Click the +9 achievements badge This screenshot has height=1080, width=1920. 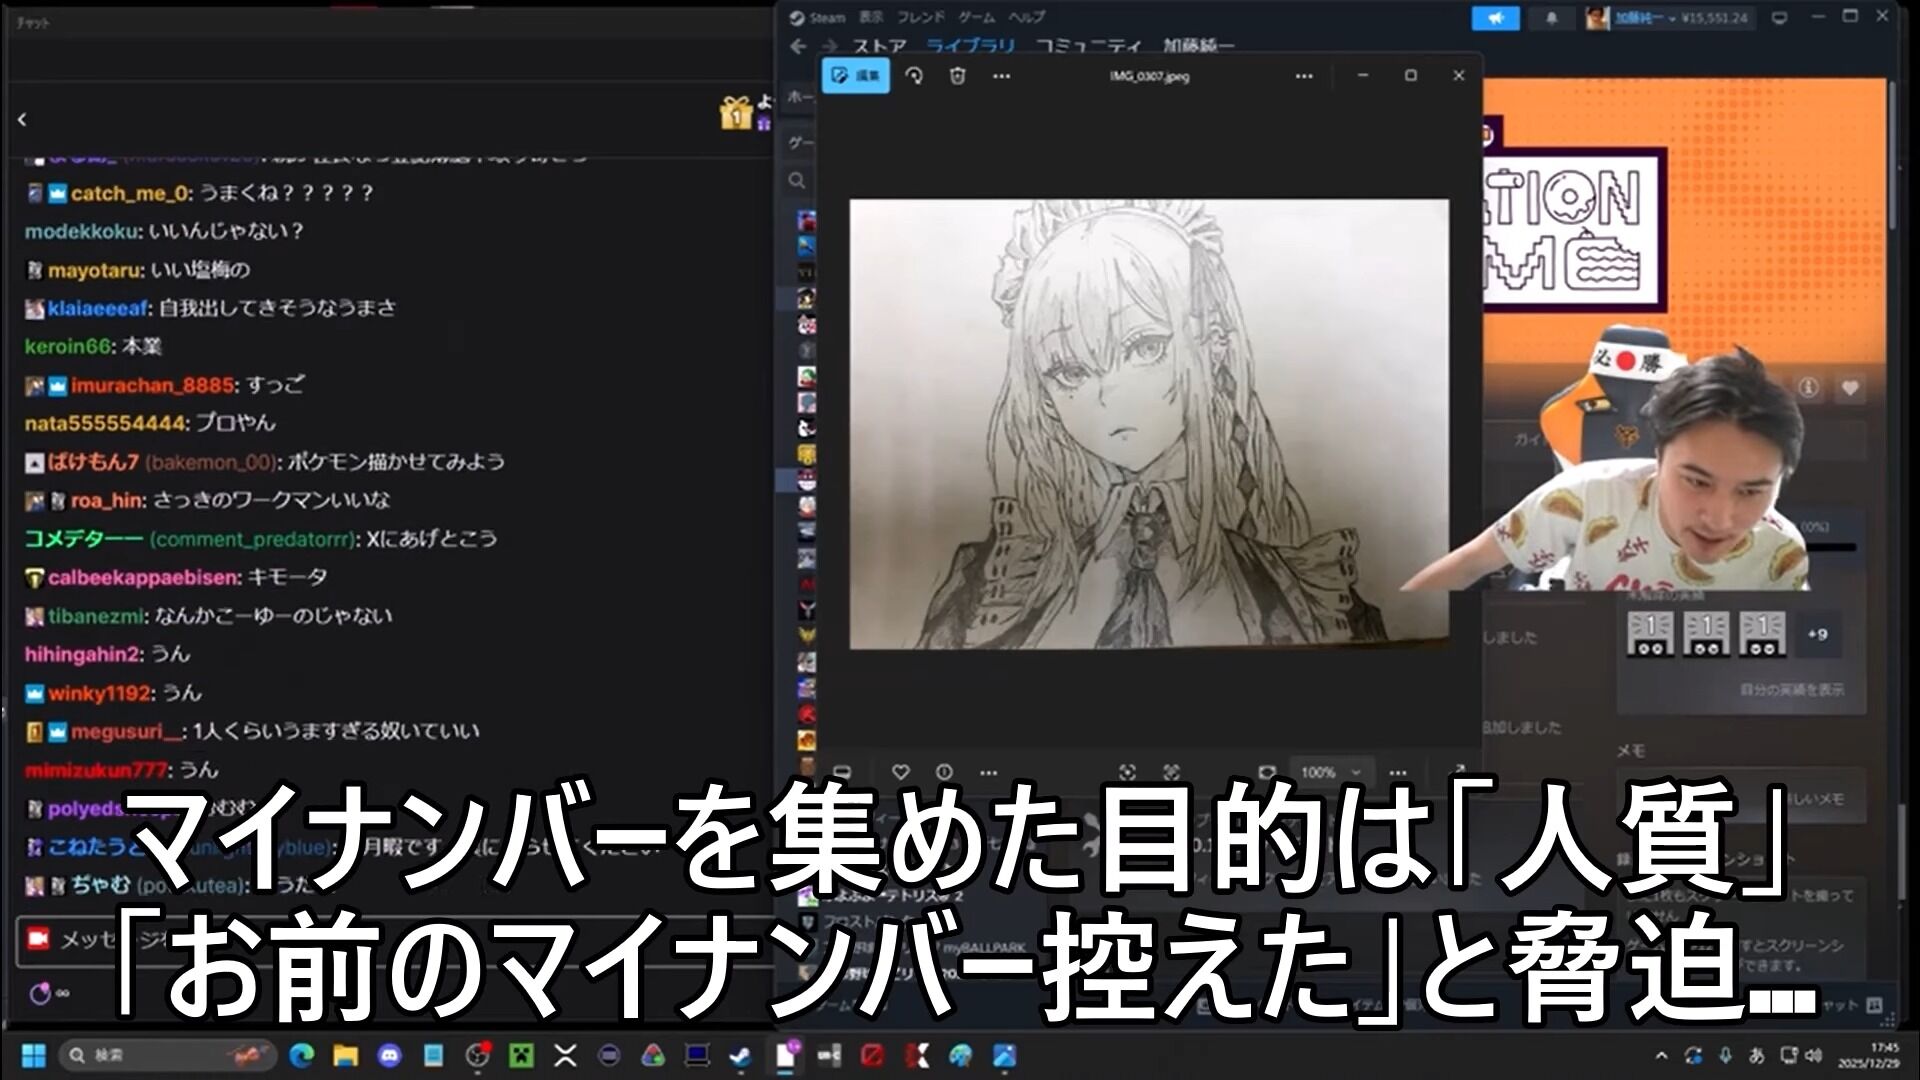point(1817,634)
